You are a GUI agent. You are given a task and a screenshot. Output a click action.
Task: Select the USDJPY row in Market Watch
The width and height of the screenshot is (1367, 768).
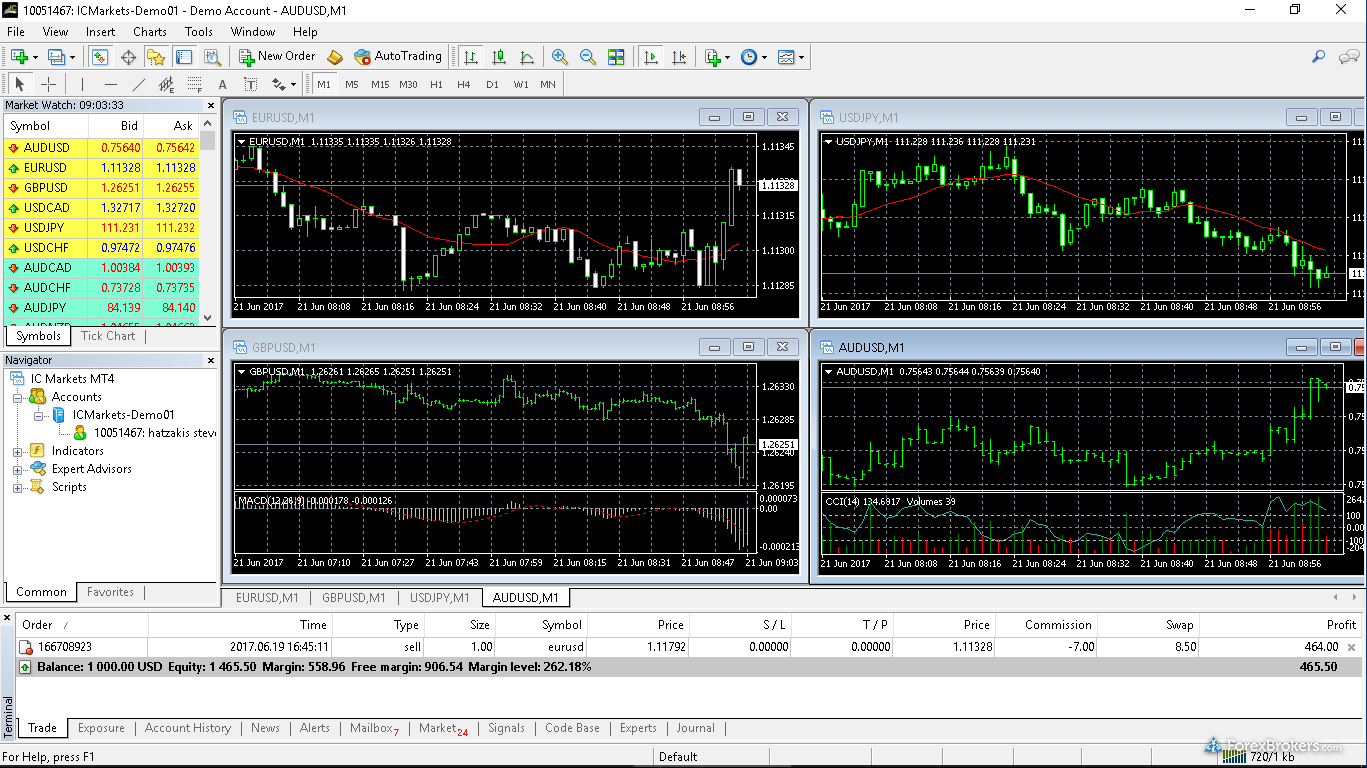(x=101, y=228)
